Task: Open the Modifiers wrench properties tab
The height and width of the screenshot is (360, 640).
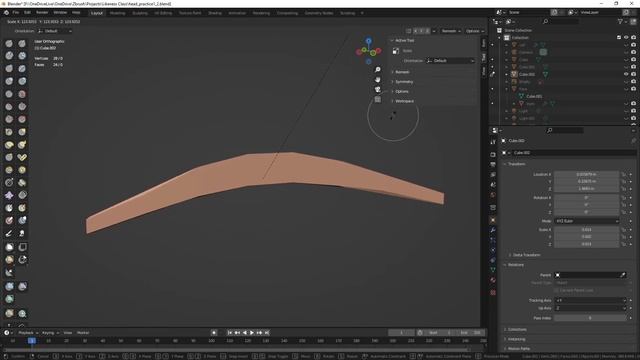Action: pos(493,230)
